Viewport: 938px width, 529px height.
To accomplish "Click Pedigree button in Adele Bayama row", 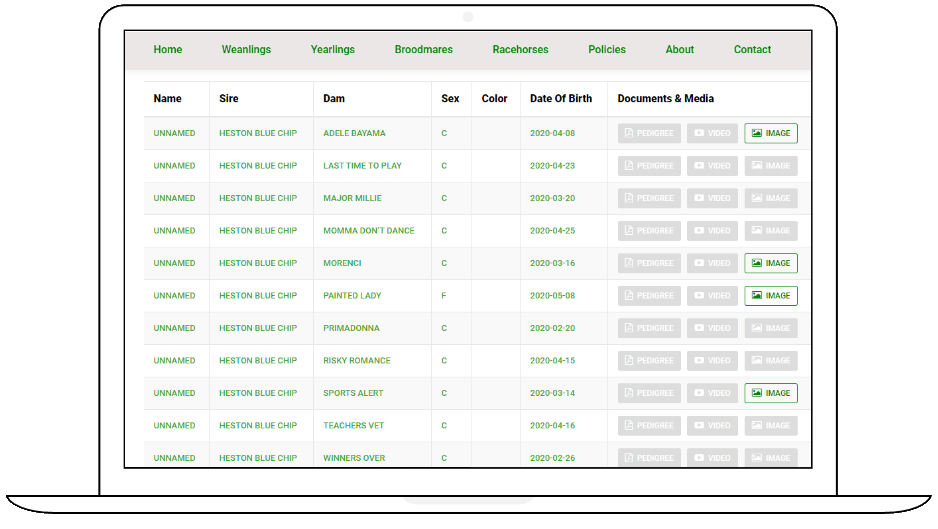I will click(649, 133).
